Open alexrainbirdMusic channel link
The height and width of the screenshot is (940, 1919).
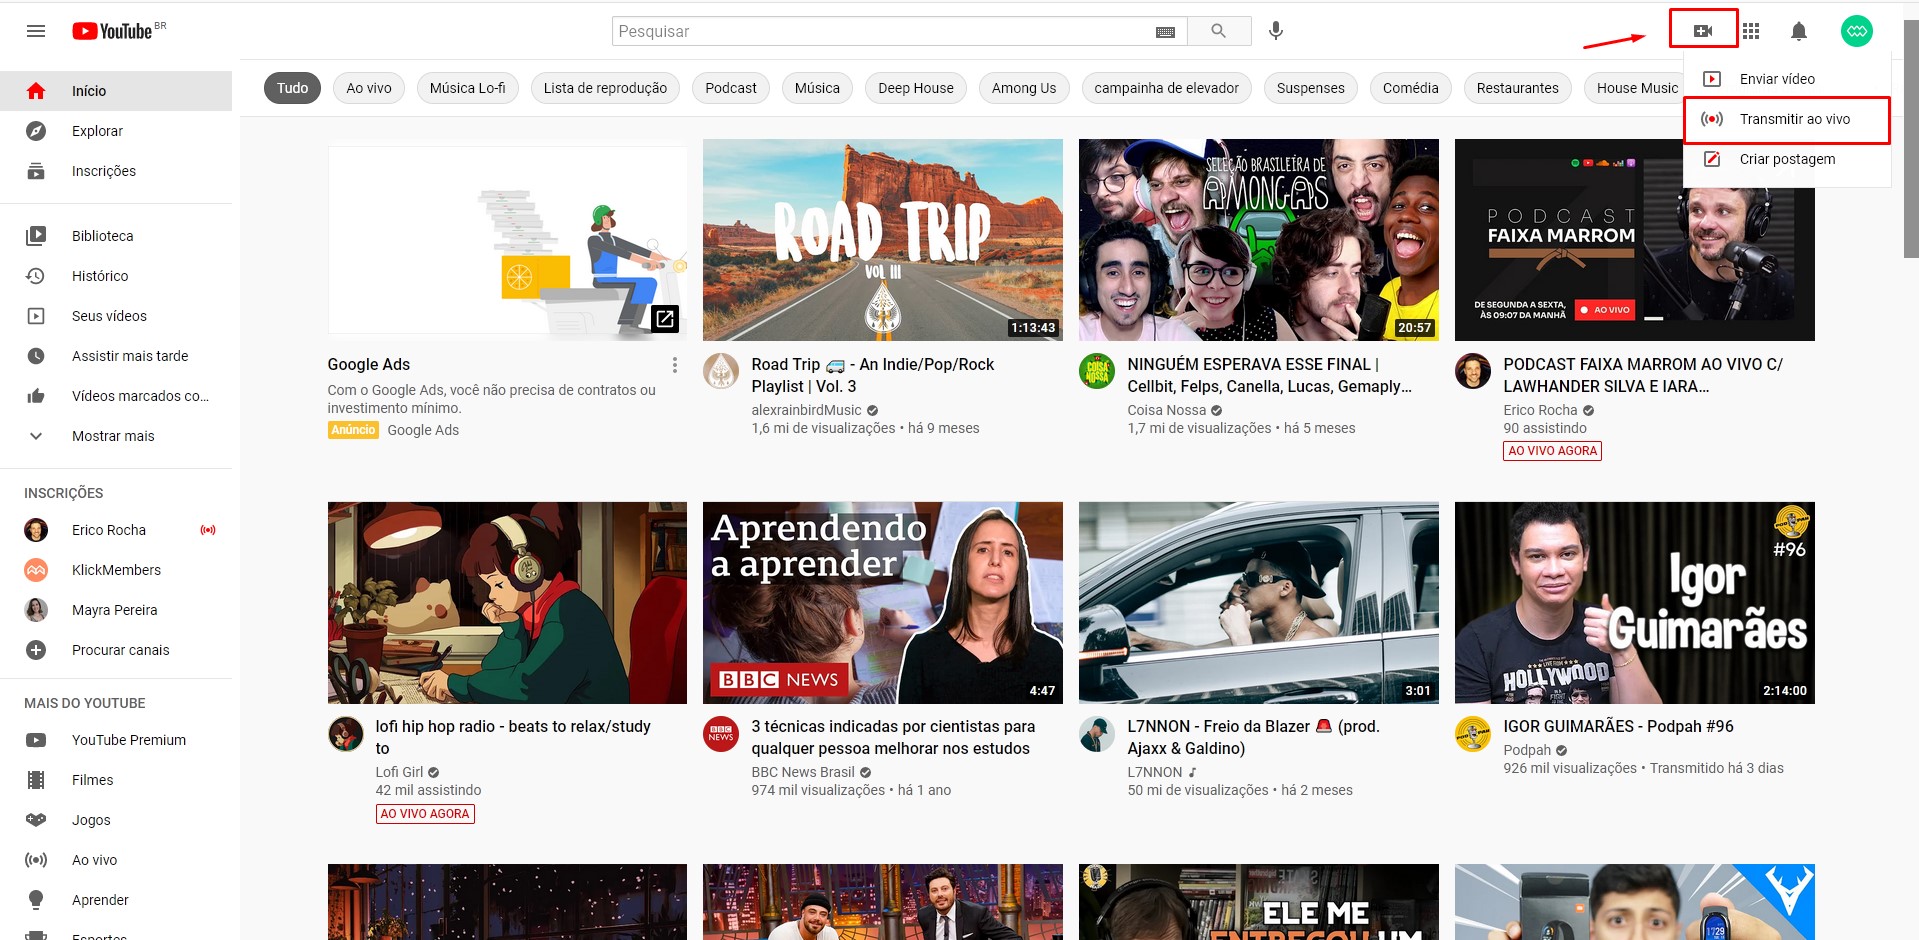pos(806,410)
